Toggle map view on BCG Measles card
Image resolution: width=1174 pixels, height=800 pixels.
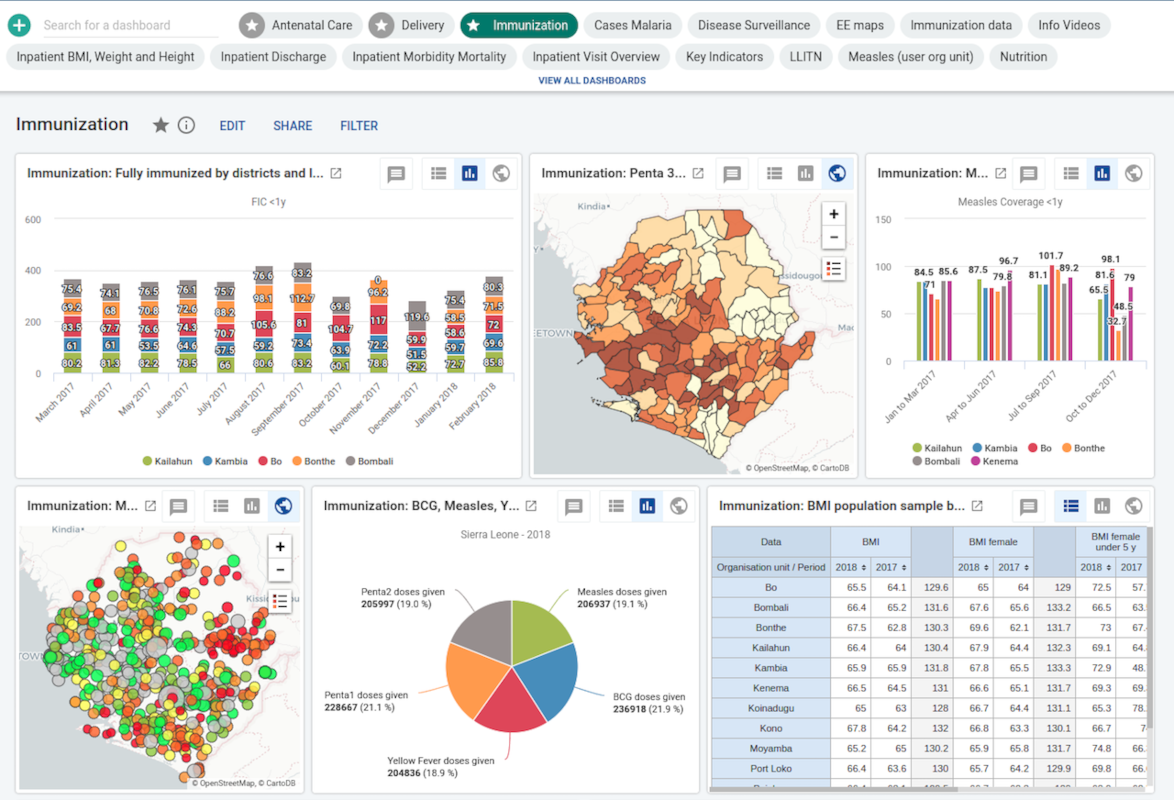pyautogui.click(x=679, y=506)
